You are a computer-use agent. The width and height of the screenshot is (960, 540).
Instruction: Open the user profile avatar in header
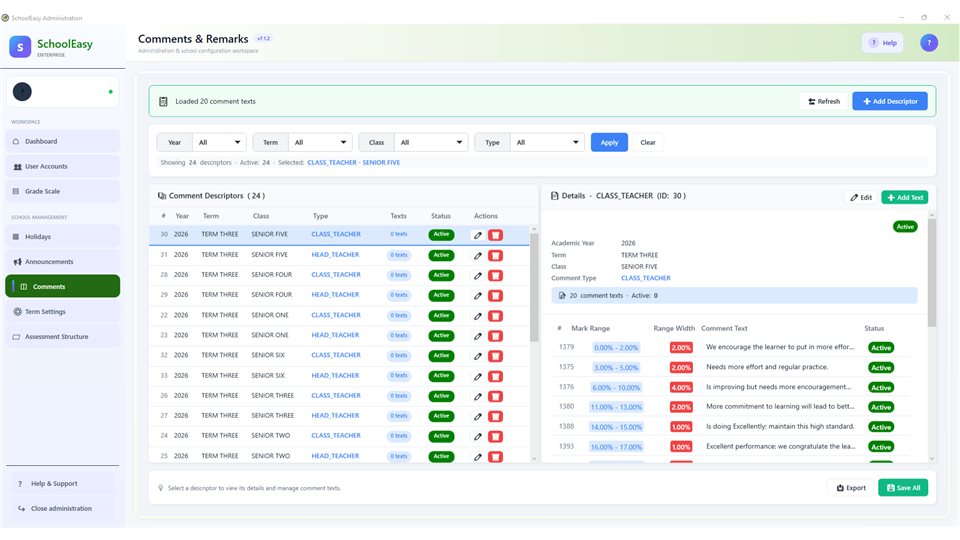point(929,43)
